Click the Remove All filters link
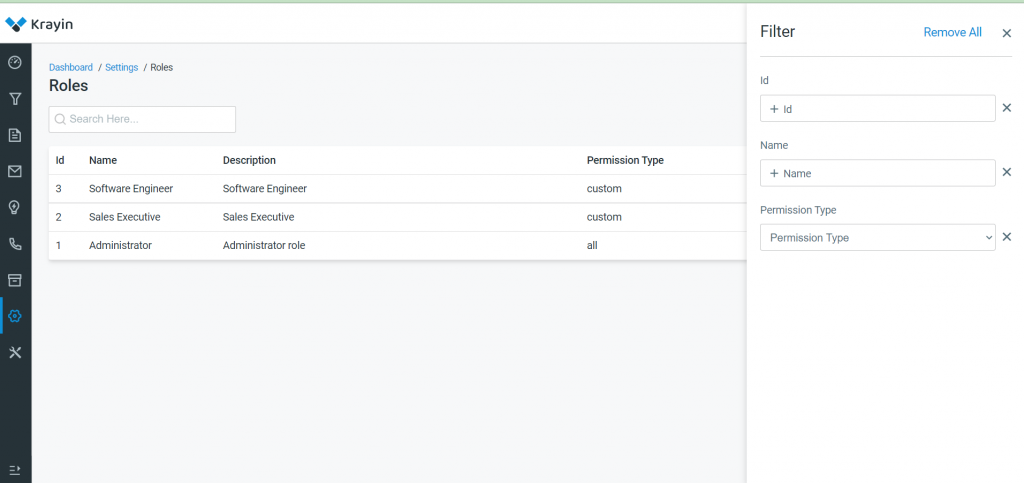This screenshot has height=483, width=1024. click(x=952, y=32)
